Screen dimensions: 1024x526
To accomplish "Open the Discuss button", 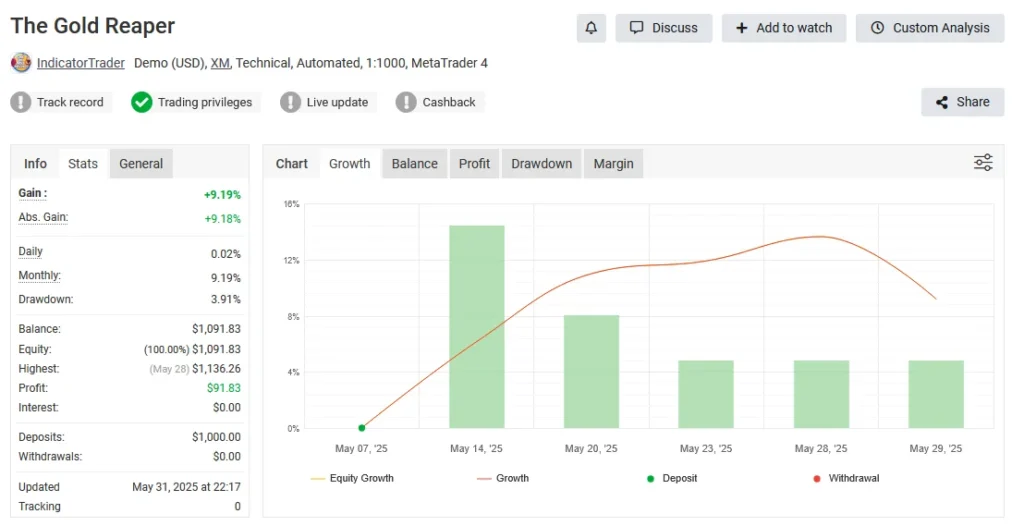I will (x=664, y=28).
